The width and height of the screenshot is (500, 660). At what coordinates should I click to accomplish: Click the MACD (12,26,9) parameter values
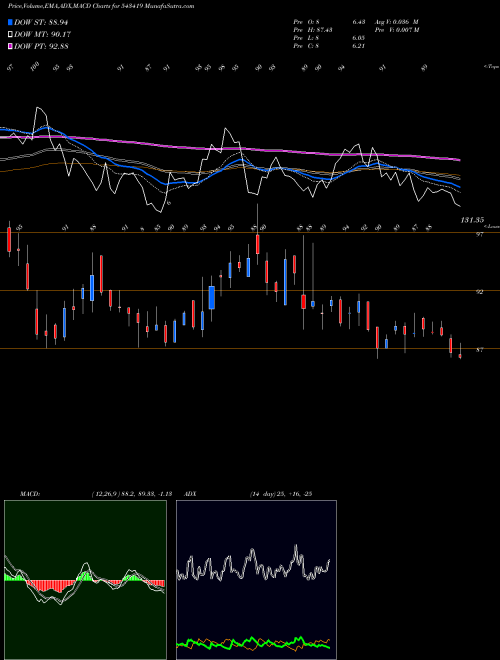131,494
